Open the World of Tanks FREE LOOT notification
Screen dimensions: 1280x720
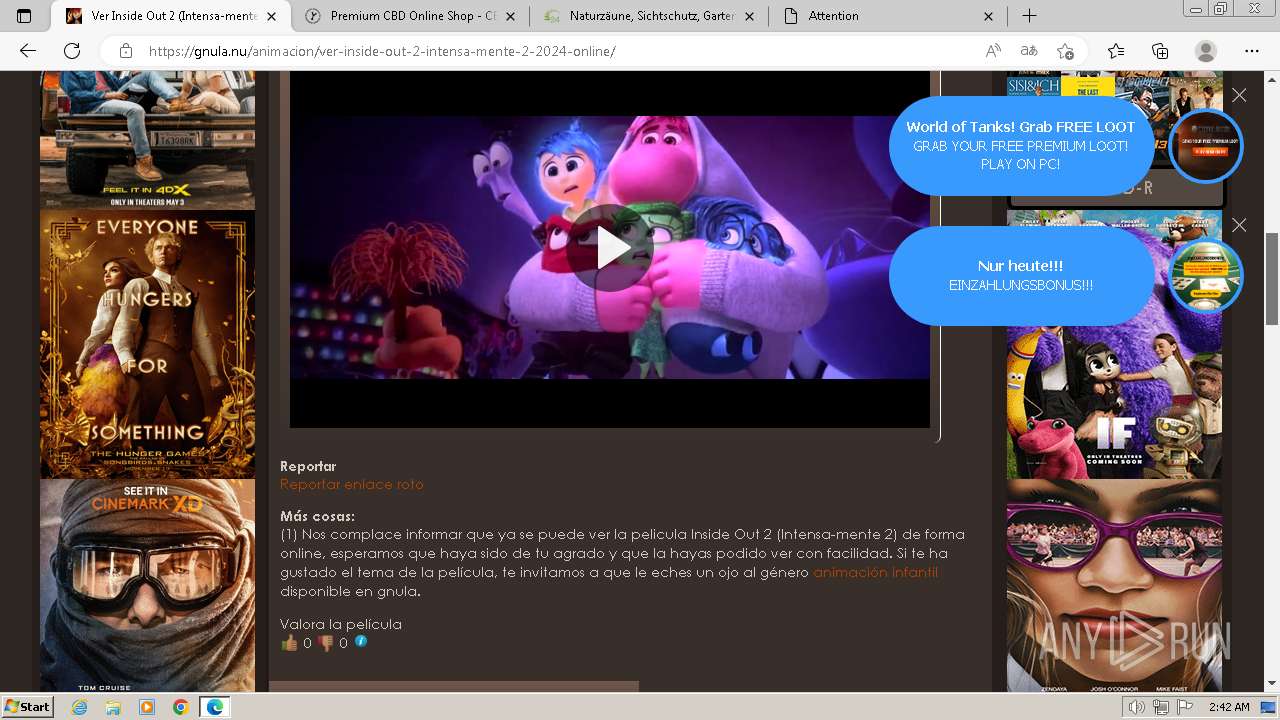click(x=1021, y=145)
